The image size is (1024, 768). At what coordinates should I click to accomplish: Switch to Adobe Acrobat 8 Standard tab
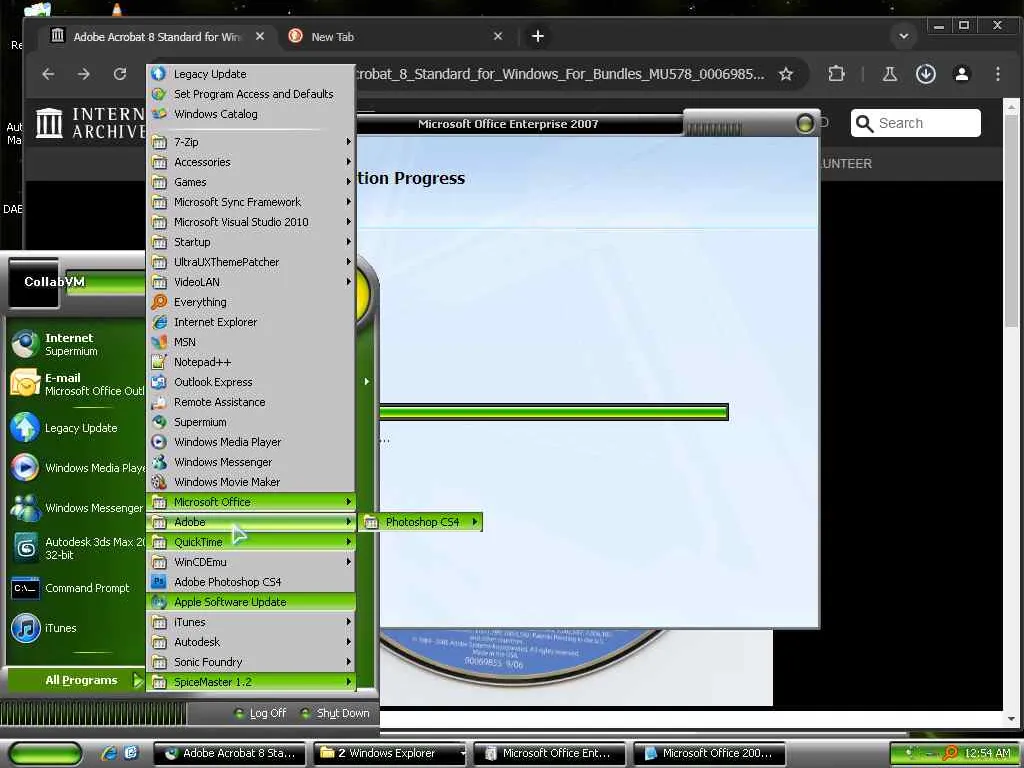coord(157,37)
